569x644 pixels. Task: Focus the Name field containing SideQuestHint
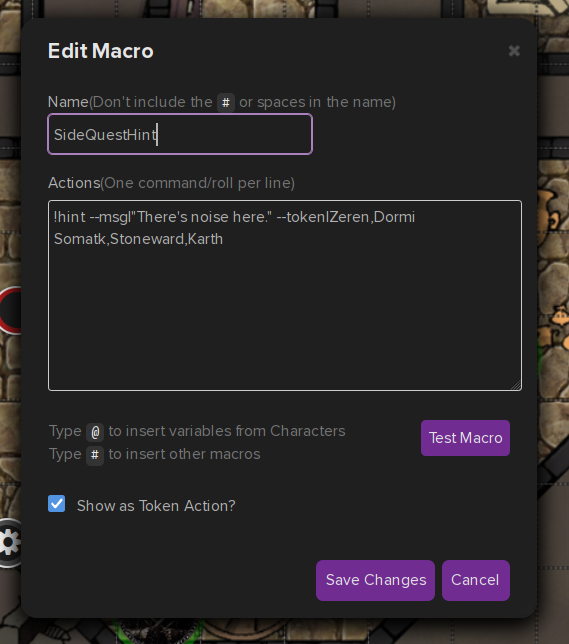click(x=180, y=134)
